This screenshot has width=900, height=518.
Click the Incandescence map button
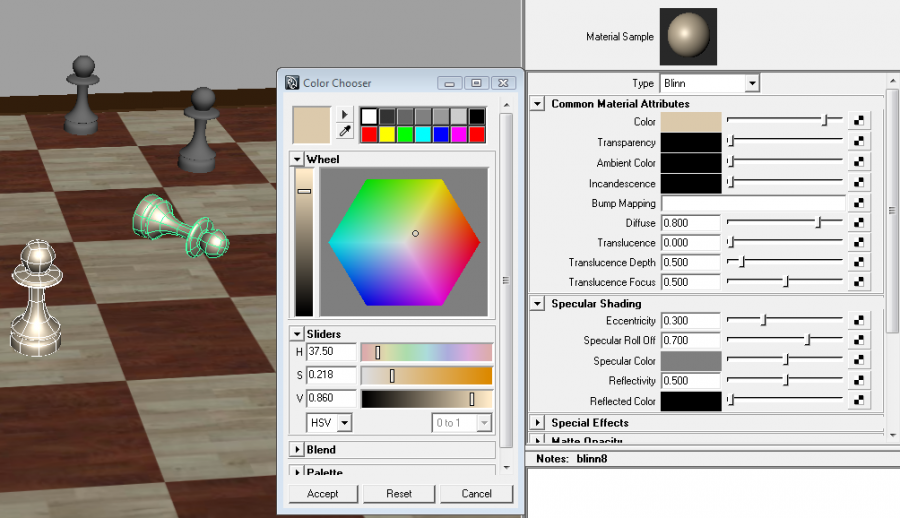[x=859, y=183]
